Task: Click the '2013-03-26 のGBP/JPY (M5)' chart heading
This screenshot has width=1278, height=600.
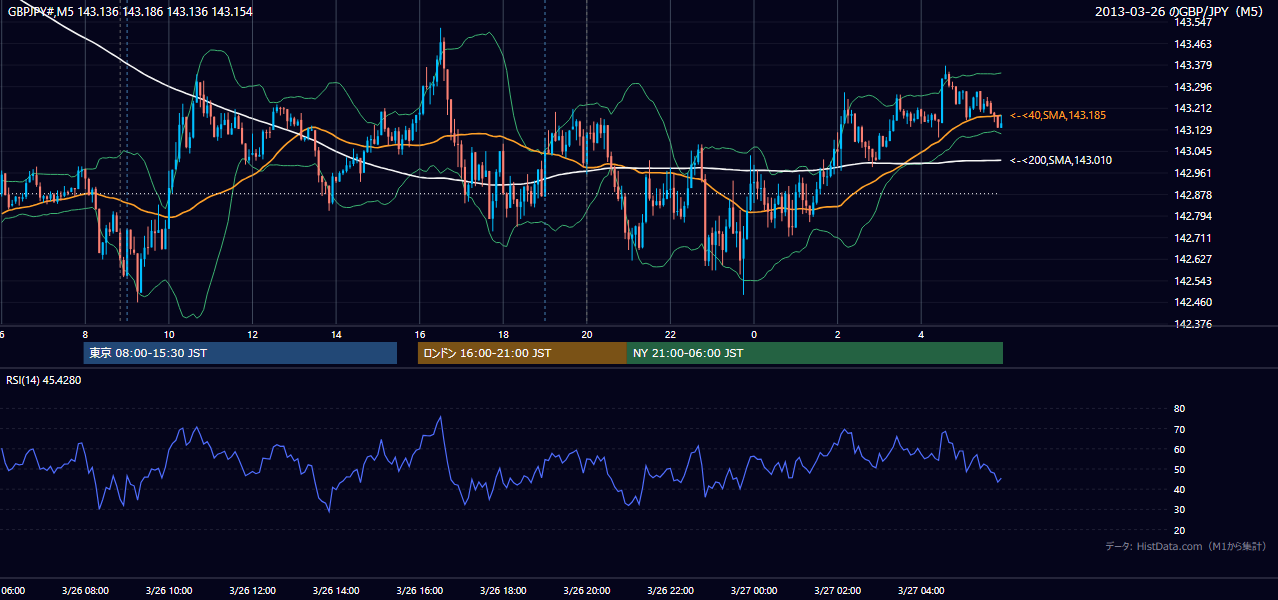Action: (x=1180, y=11)
